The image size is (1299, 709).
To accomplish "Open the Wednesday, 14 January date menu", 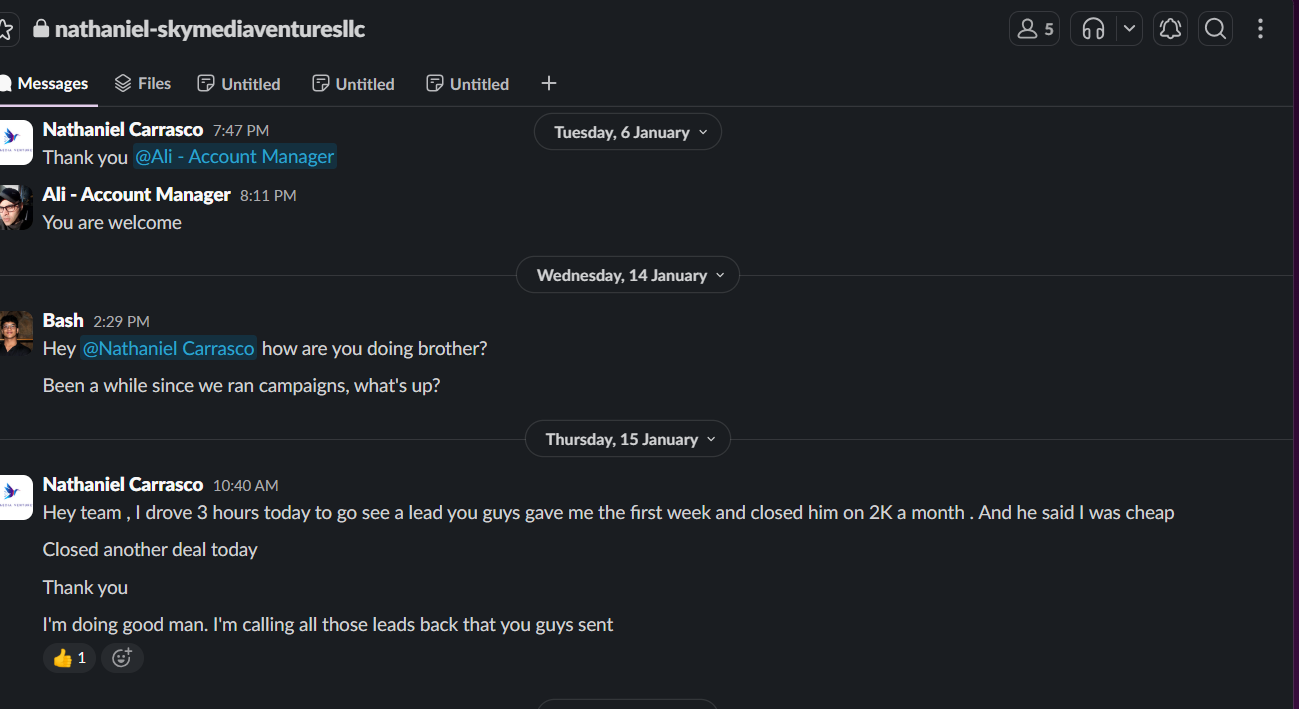I will (x=628, y=275).
